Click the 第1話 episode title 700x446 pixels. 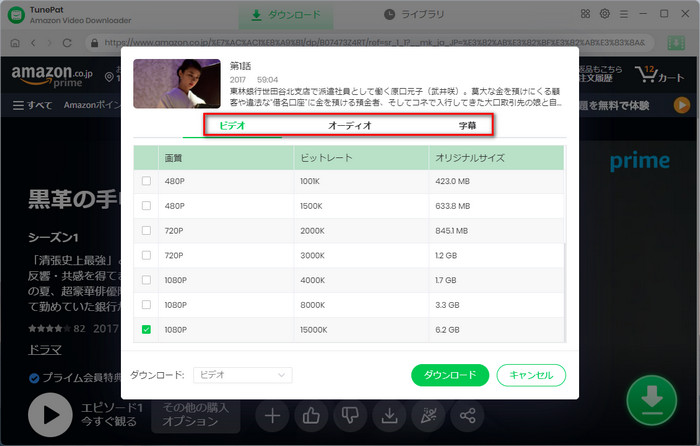(240, 66)
